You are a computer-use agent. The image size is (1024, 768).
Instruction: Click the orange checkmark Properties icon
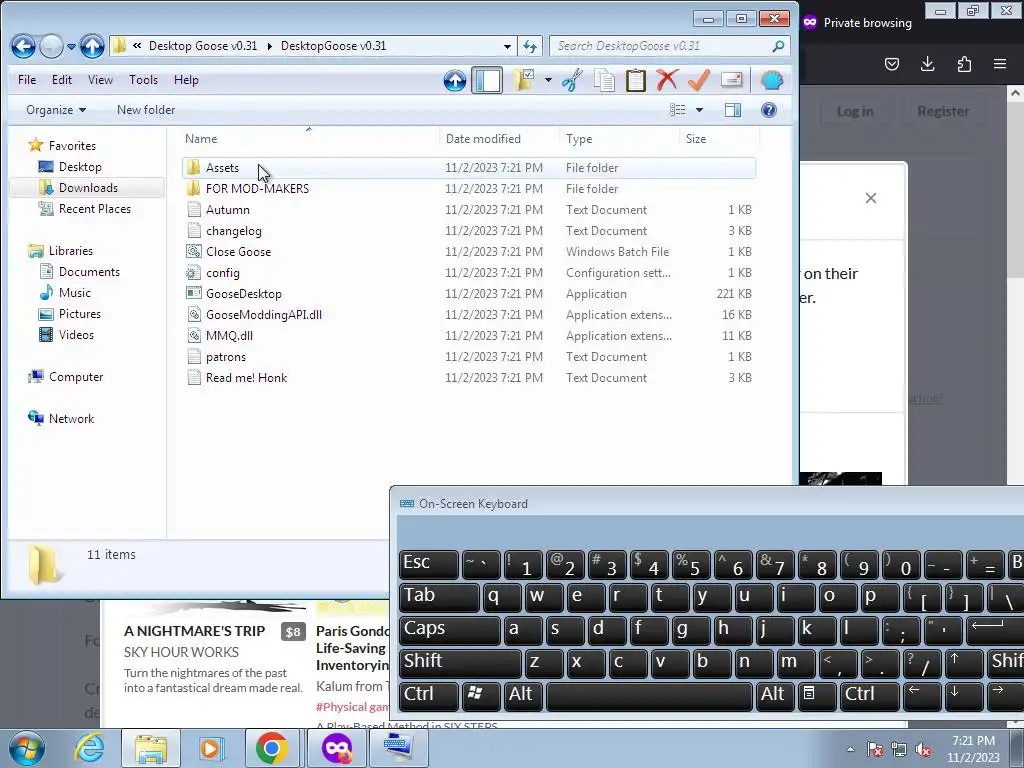pyautogui.click(x=699, y=80)
